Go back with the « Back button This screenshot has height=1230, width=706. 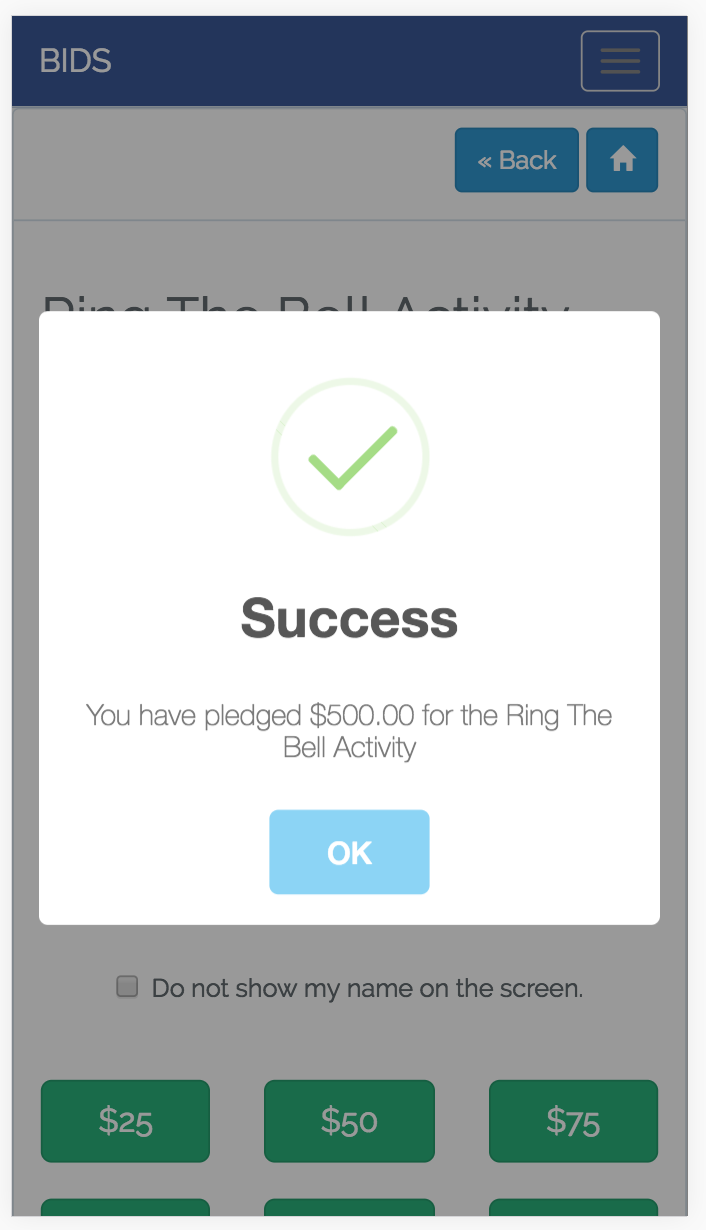[517, 160]
